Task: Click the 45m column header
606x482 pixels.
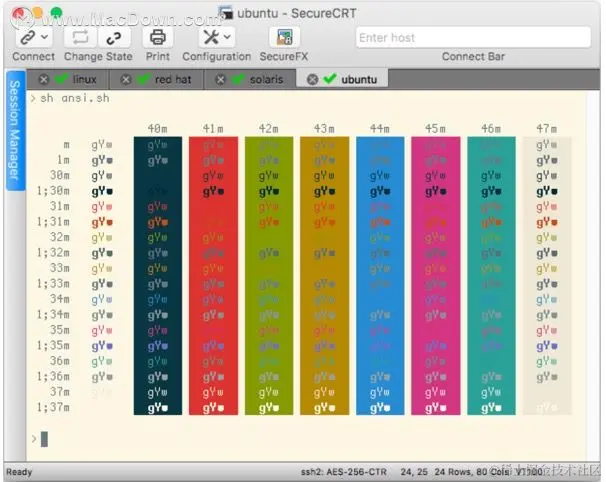Action: coord(435,129)
